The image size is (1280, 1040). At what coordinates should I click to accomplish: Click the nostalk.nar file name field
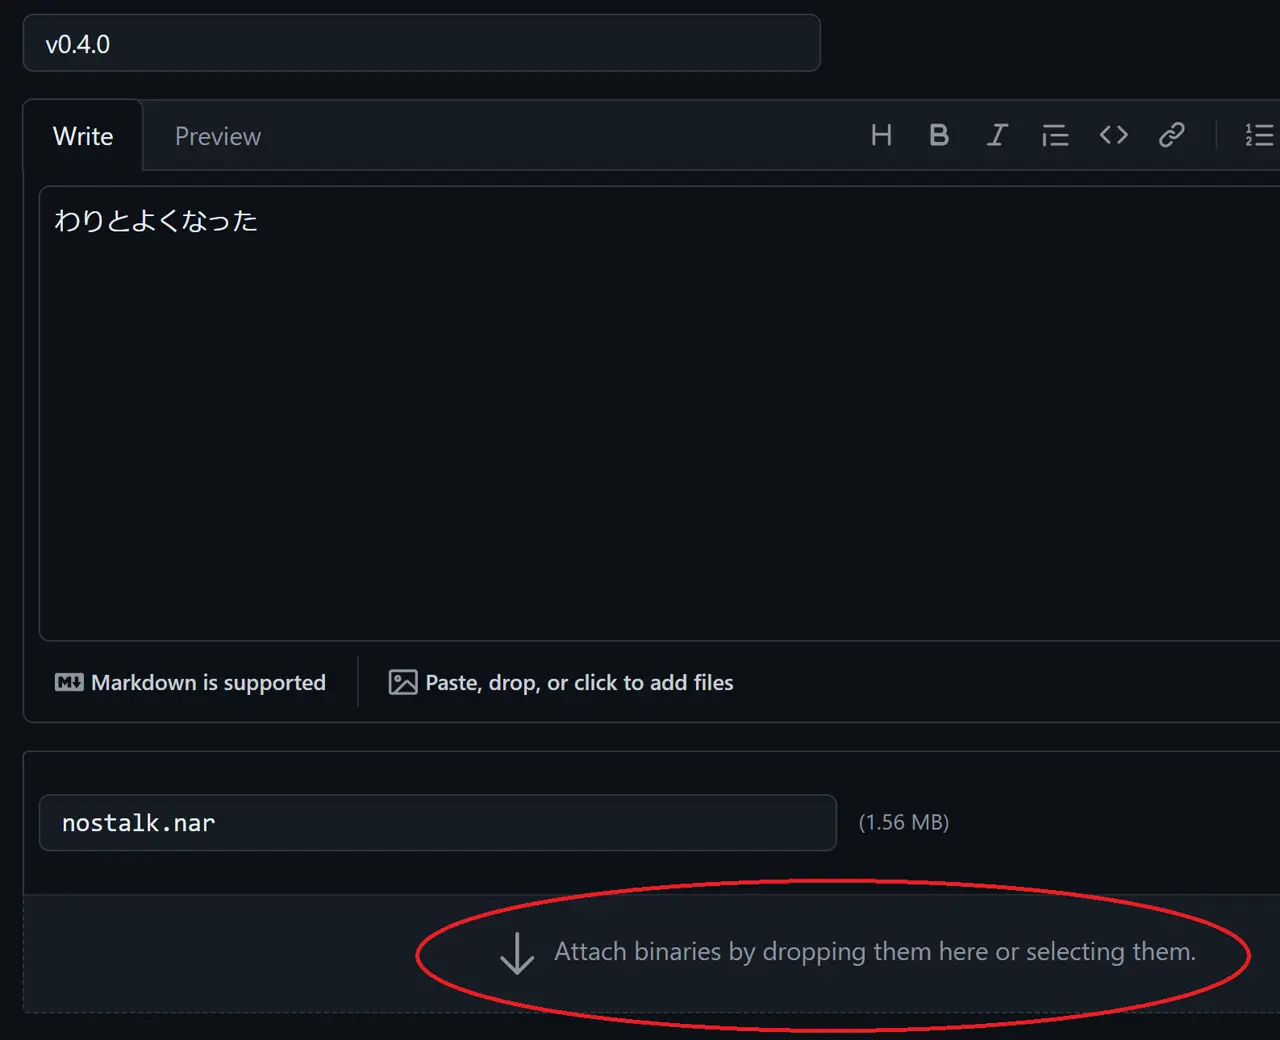pyautogui.click(x=437, y=823)
